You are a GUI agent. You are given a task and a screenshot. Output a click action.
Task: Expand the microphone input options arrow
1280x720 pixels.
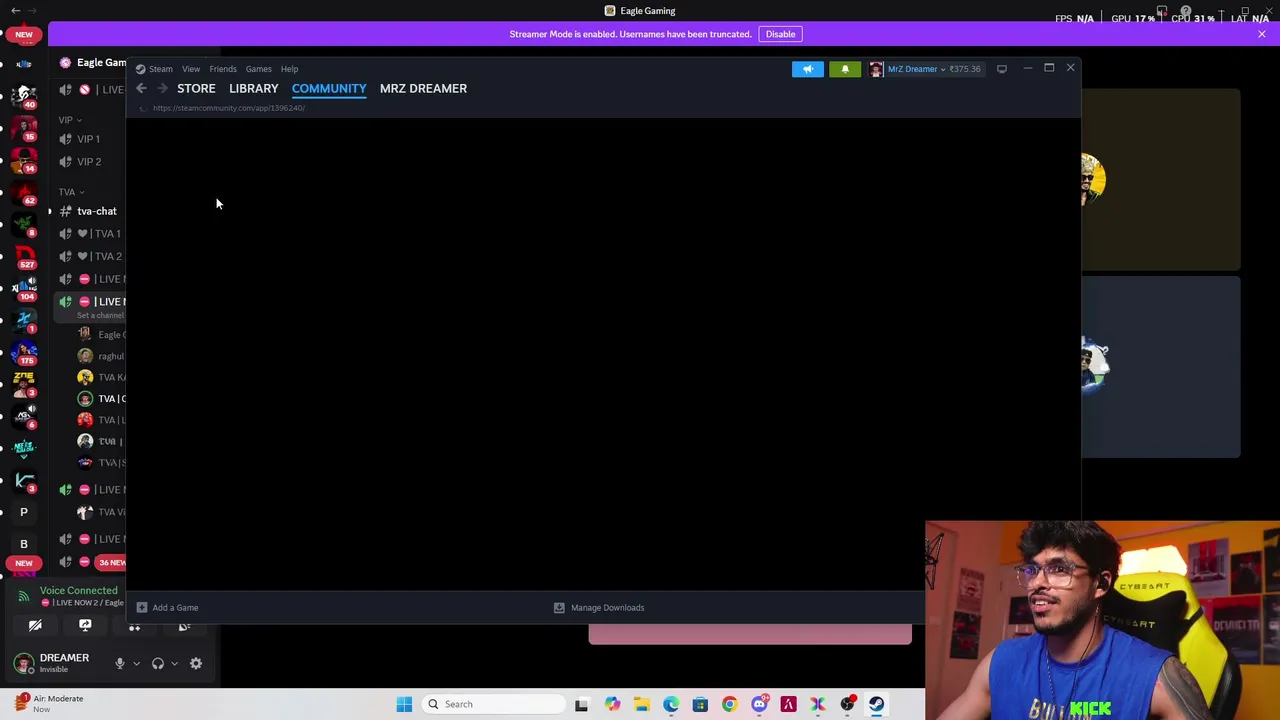click(136, 663)
